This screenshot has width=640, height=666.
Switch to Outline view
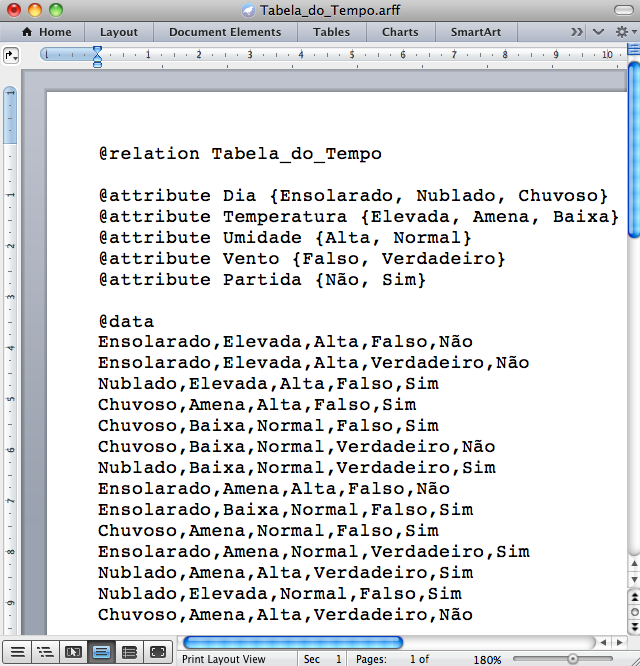pos(45,652)
